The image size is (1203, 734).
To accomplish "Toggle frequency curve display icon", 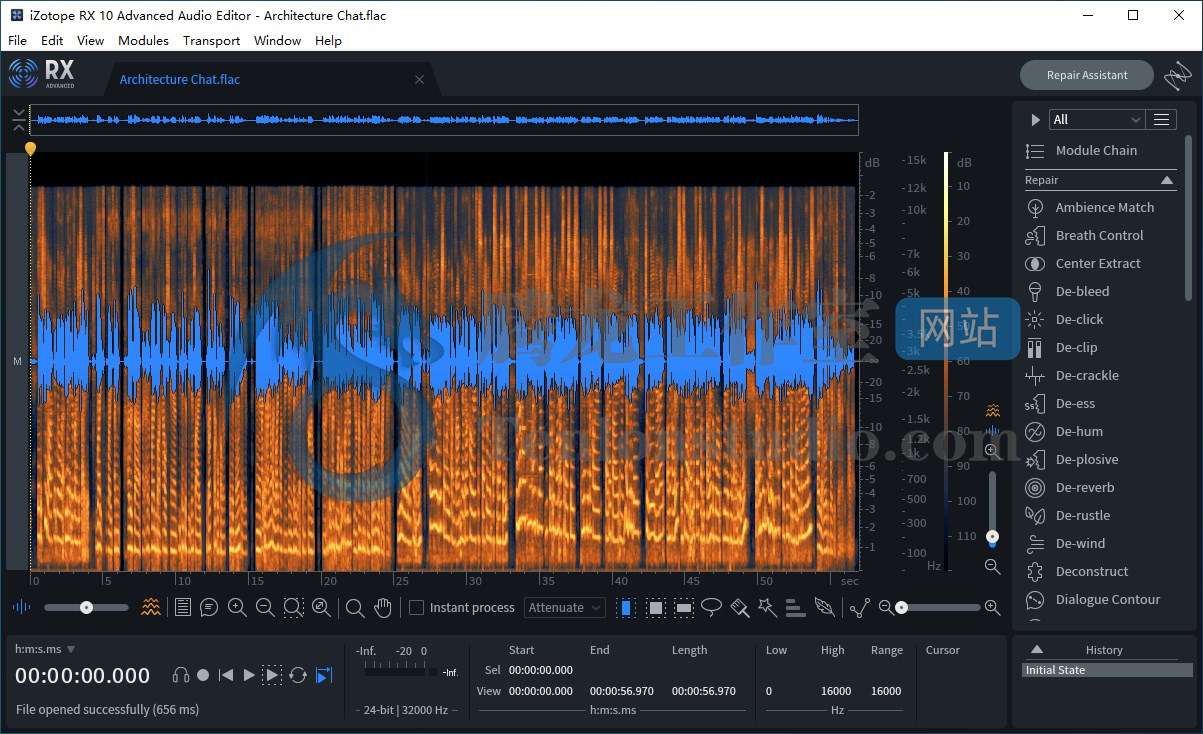I will 859,607.
